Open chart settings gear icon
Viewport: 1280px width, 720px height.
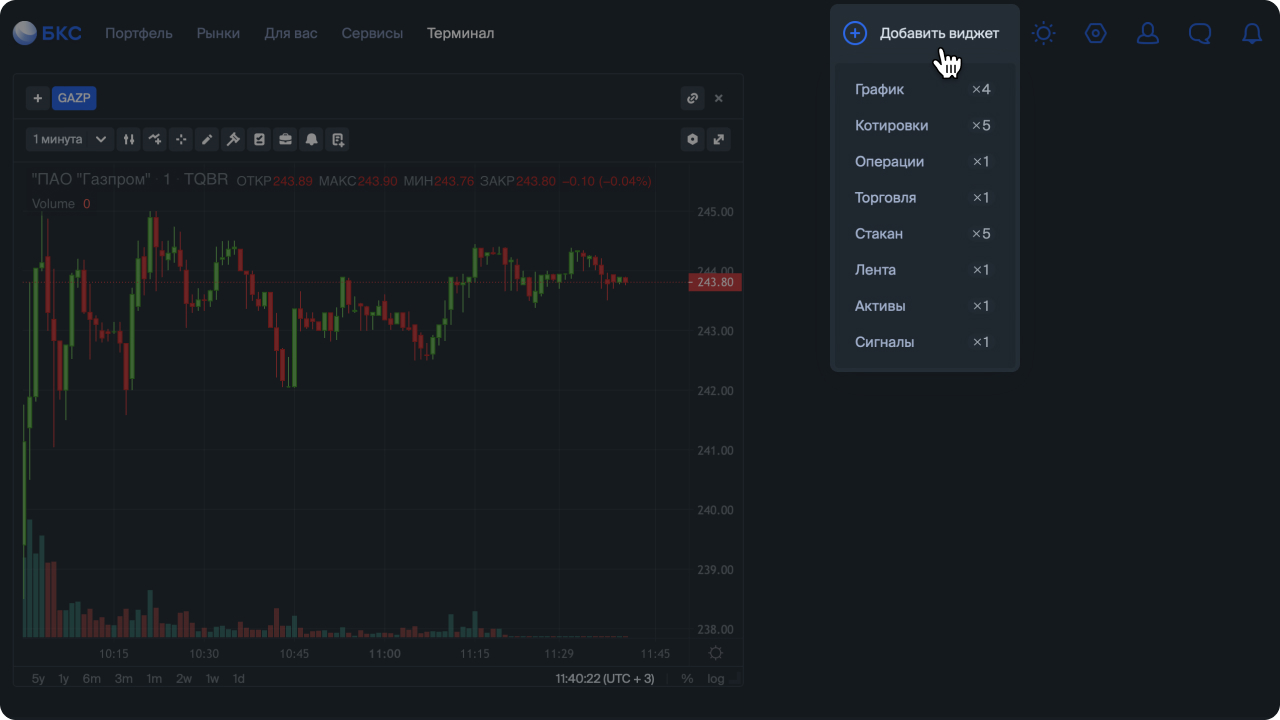tap(692, 139)
